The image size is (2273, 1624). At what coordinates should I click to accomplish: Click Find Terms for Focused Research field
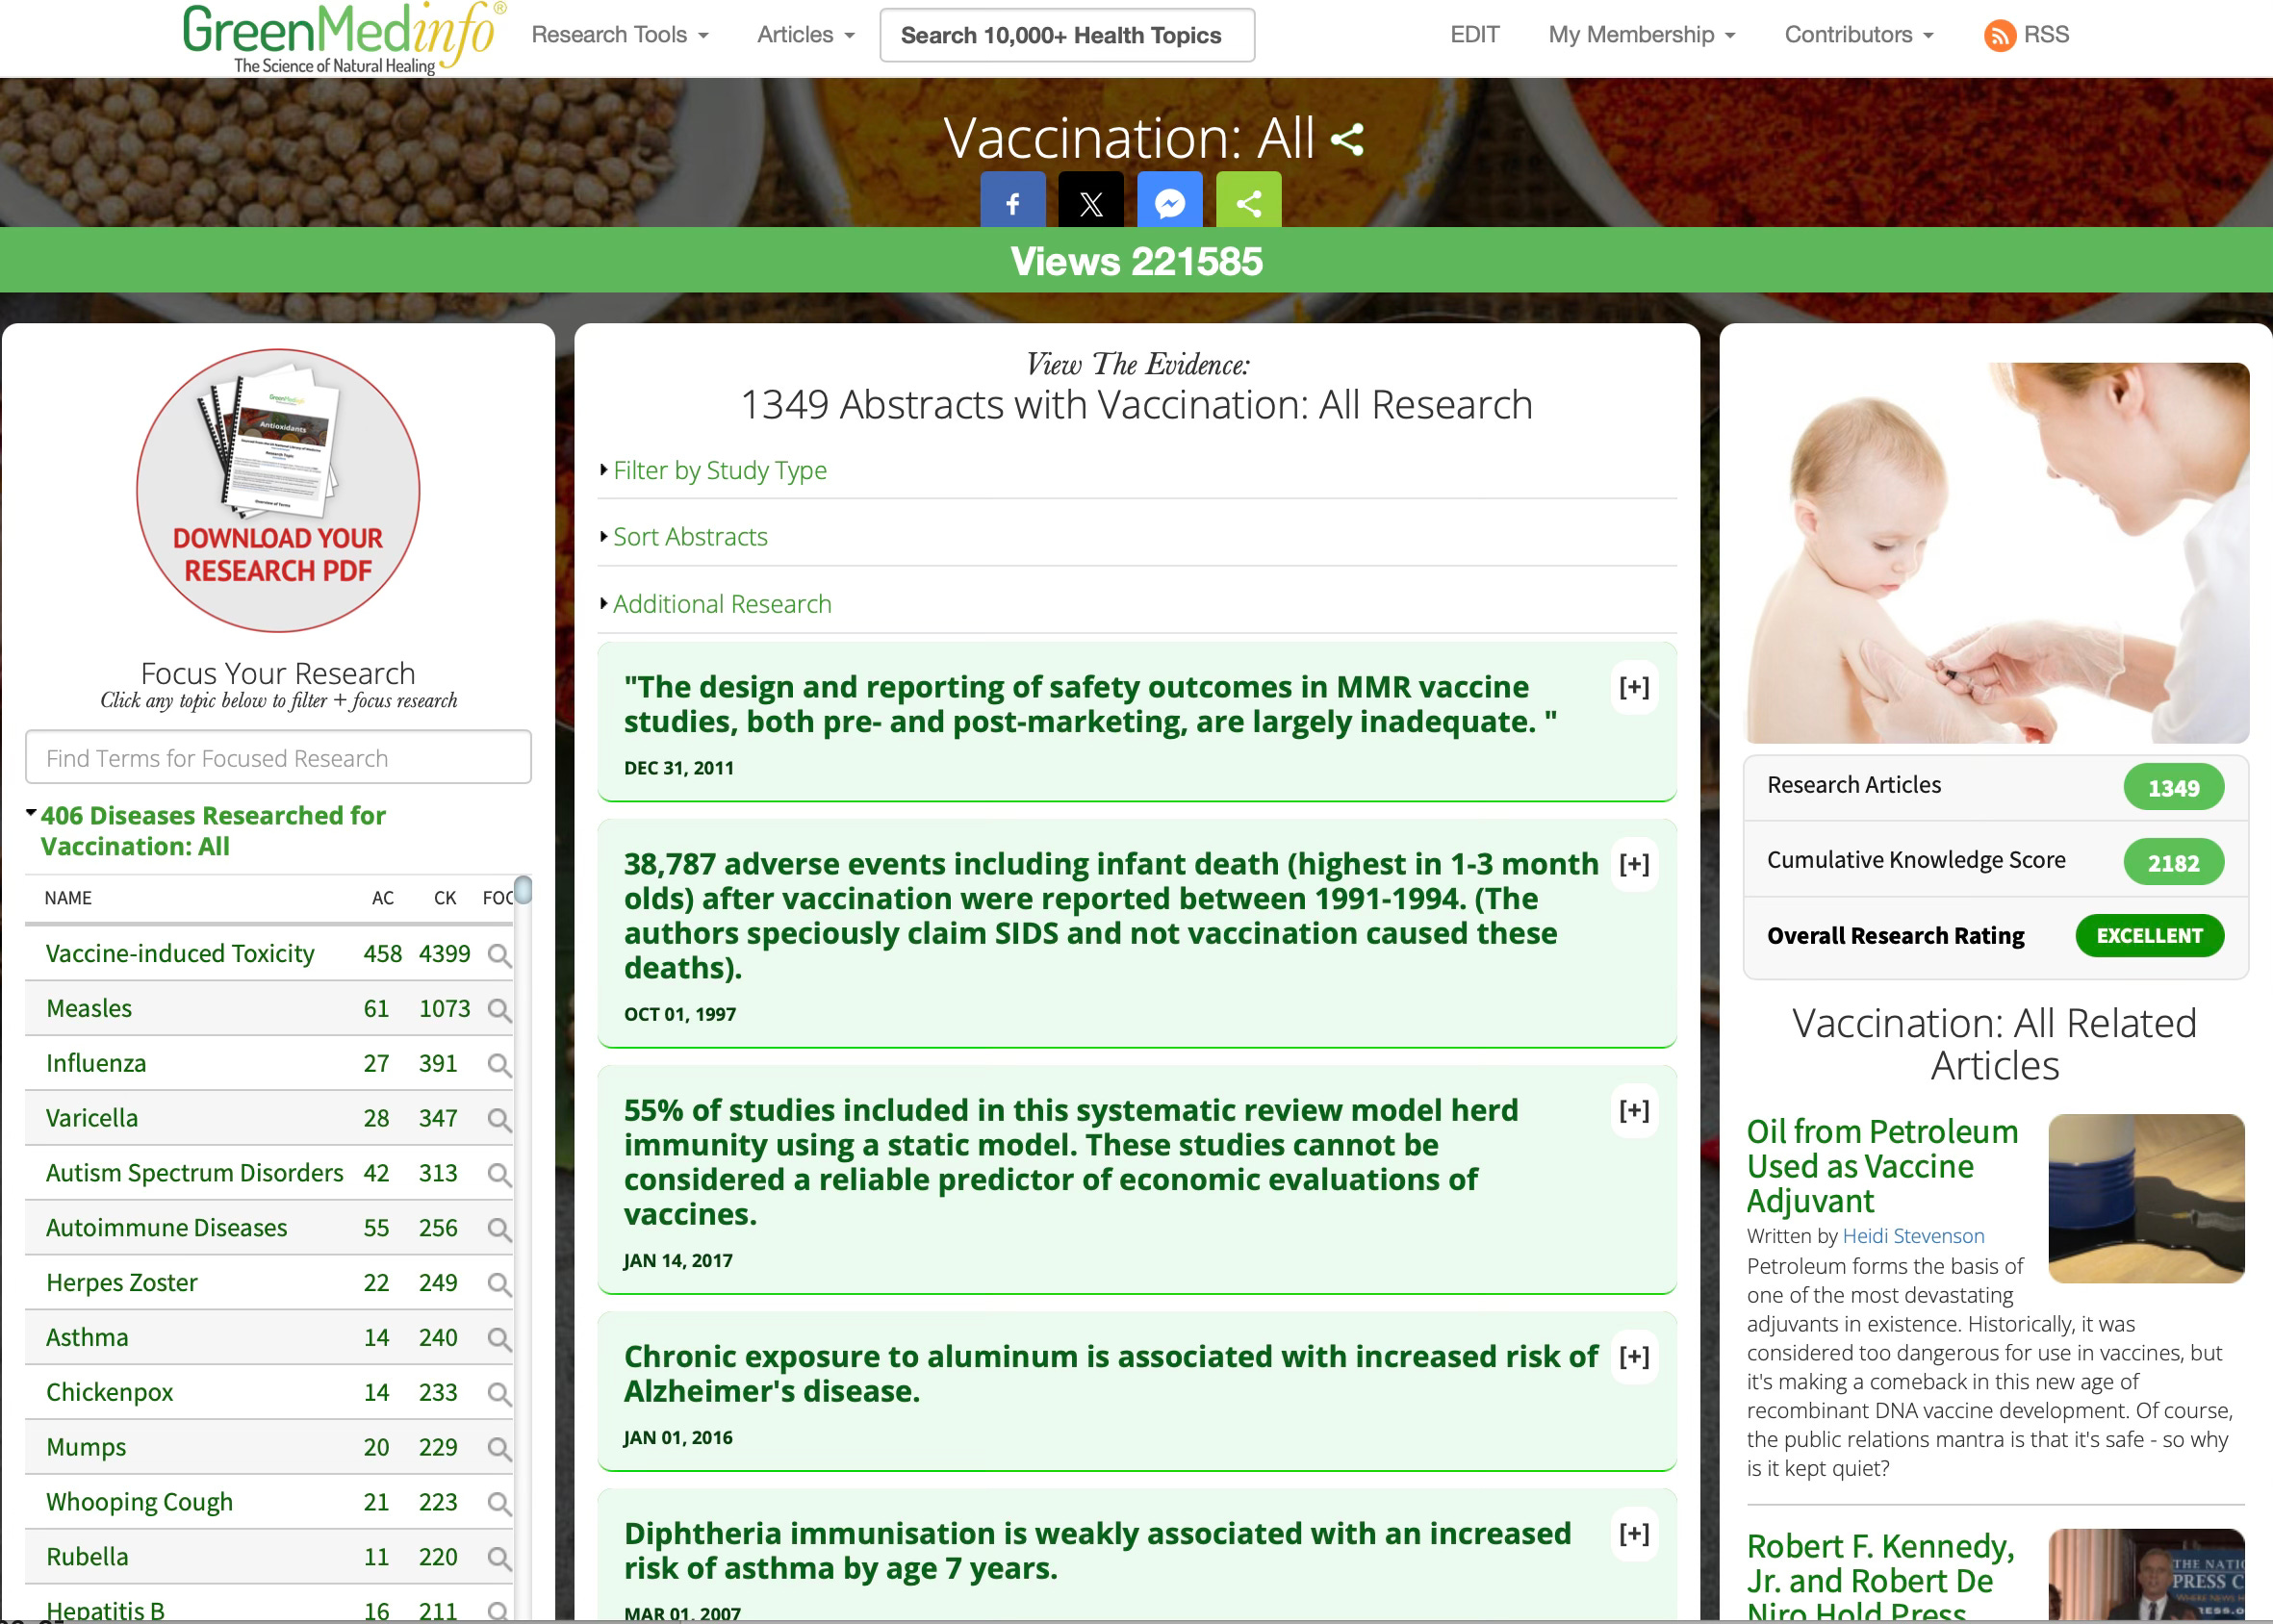click(x=278, y=758)
